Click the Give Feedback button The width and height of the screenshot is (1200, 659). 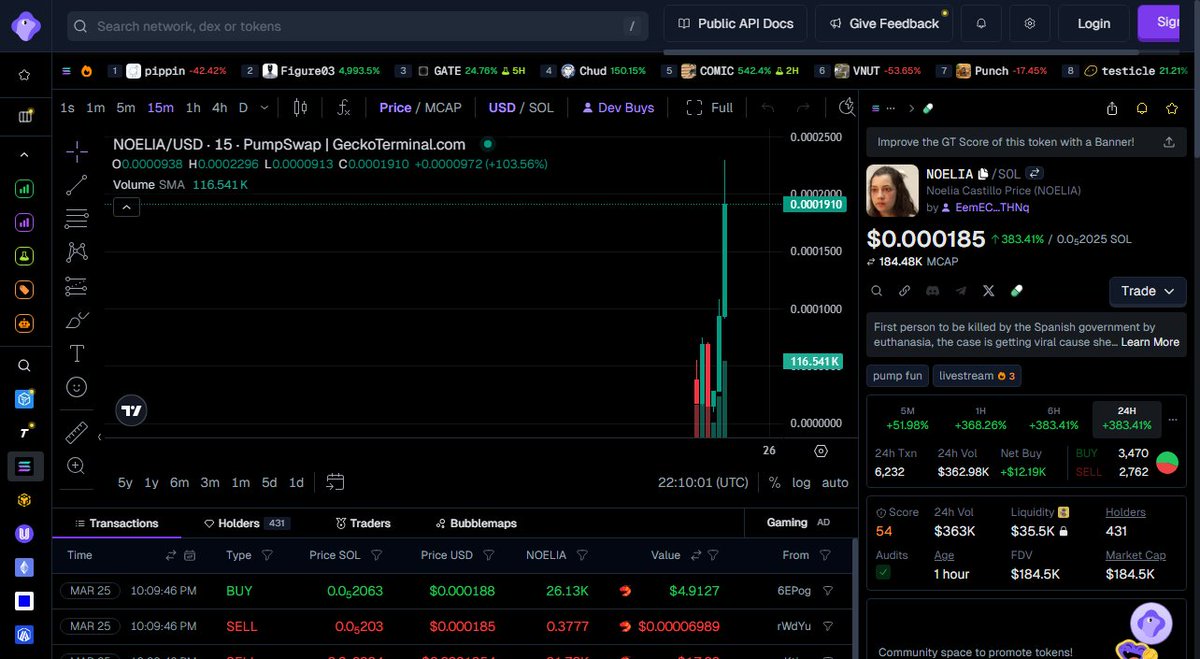click(x=884, y=23)
